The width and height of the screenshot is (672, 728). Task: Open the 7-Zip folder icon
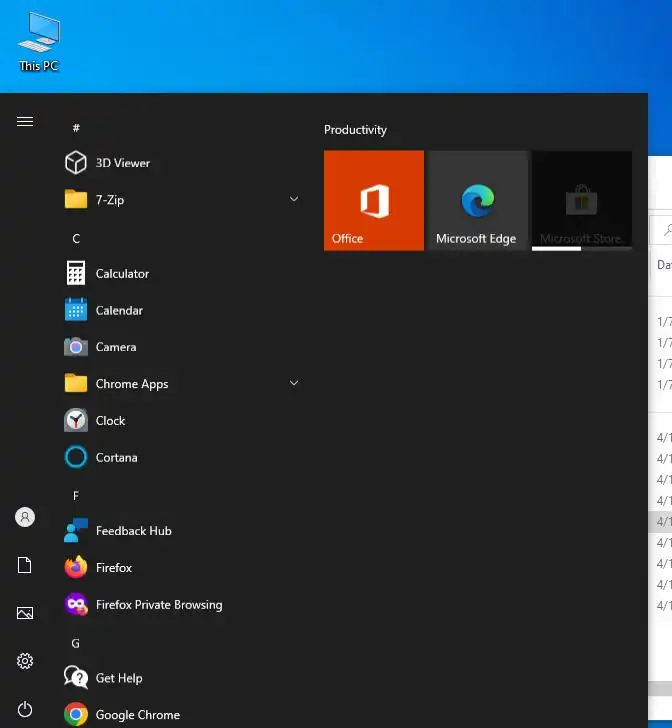coord(76,200)
